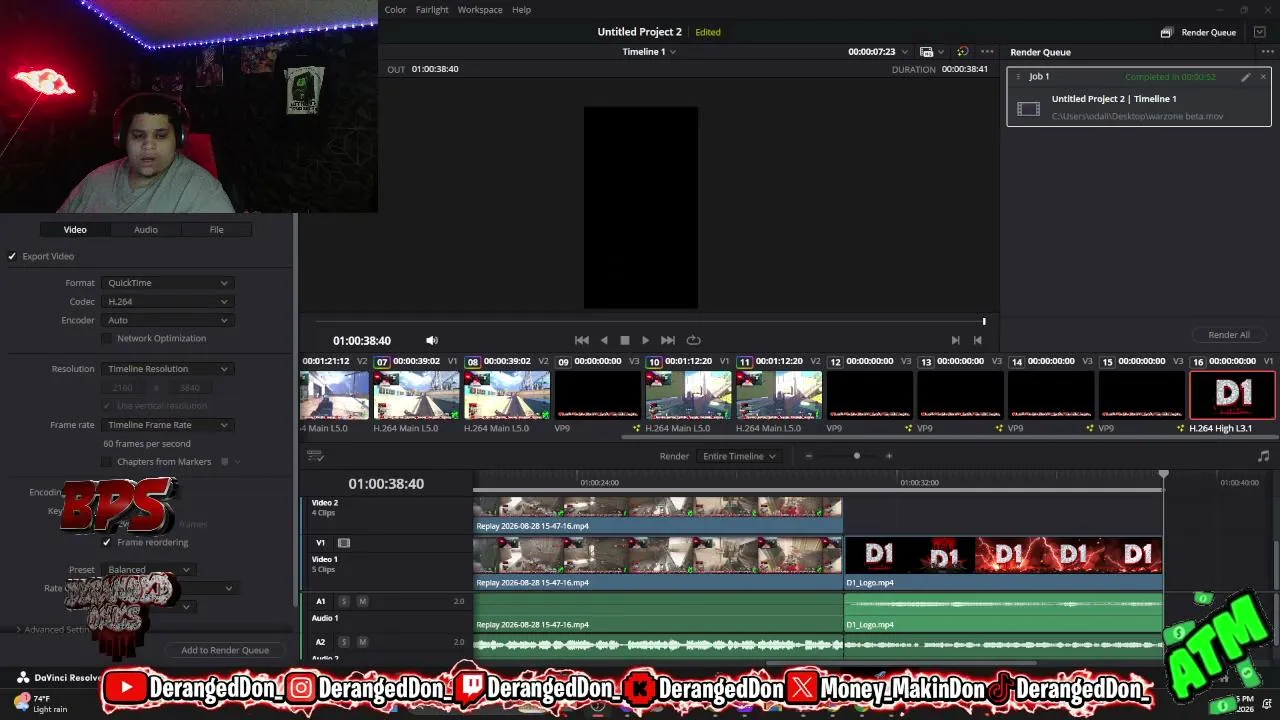The image size is (1280, 720).
Task: Switch to the File settings tab
Action: (216, 230)
